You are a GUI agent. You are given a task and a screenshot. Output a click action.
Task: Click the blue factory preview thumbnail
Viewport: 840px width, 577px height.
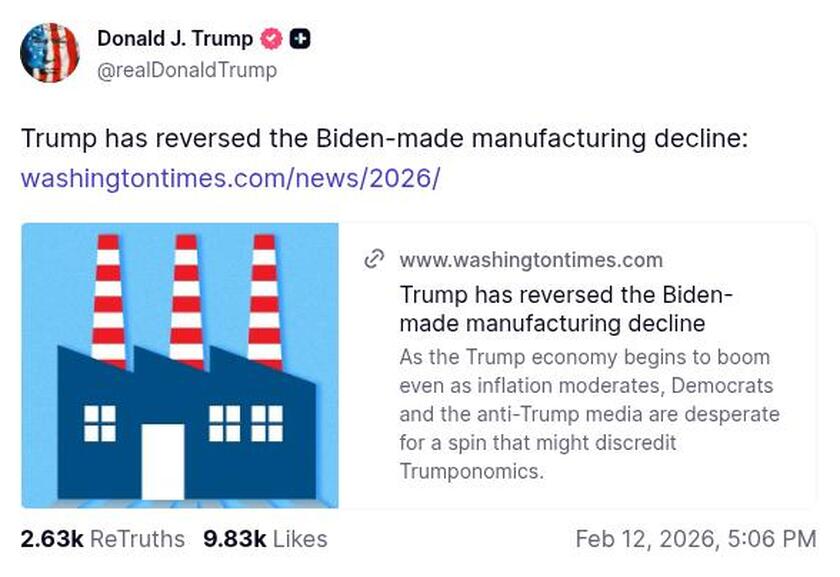180,365
